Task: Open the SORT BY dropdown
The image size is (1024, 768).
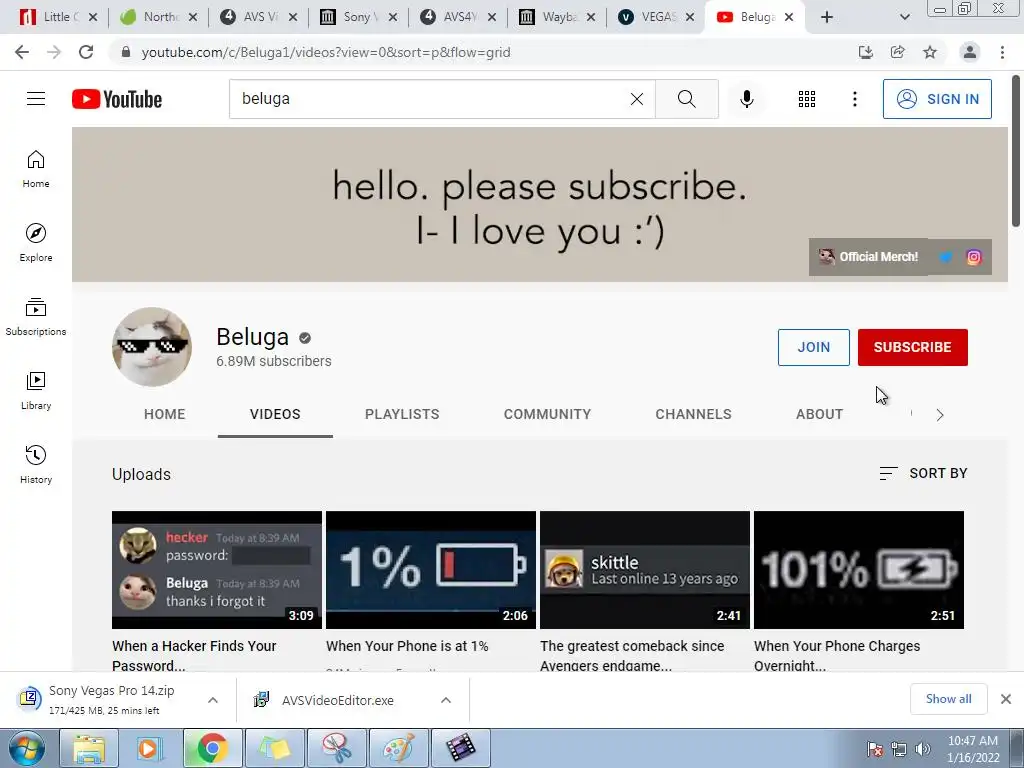Action: coord(923,473)
